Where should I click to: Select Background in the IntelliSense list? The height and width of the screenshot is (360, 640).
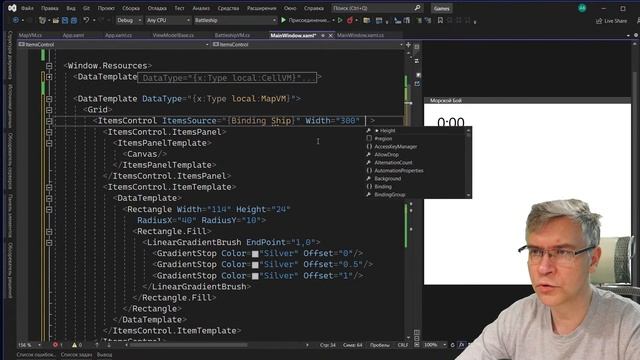(x=416, y=178)
